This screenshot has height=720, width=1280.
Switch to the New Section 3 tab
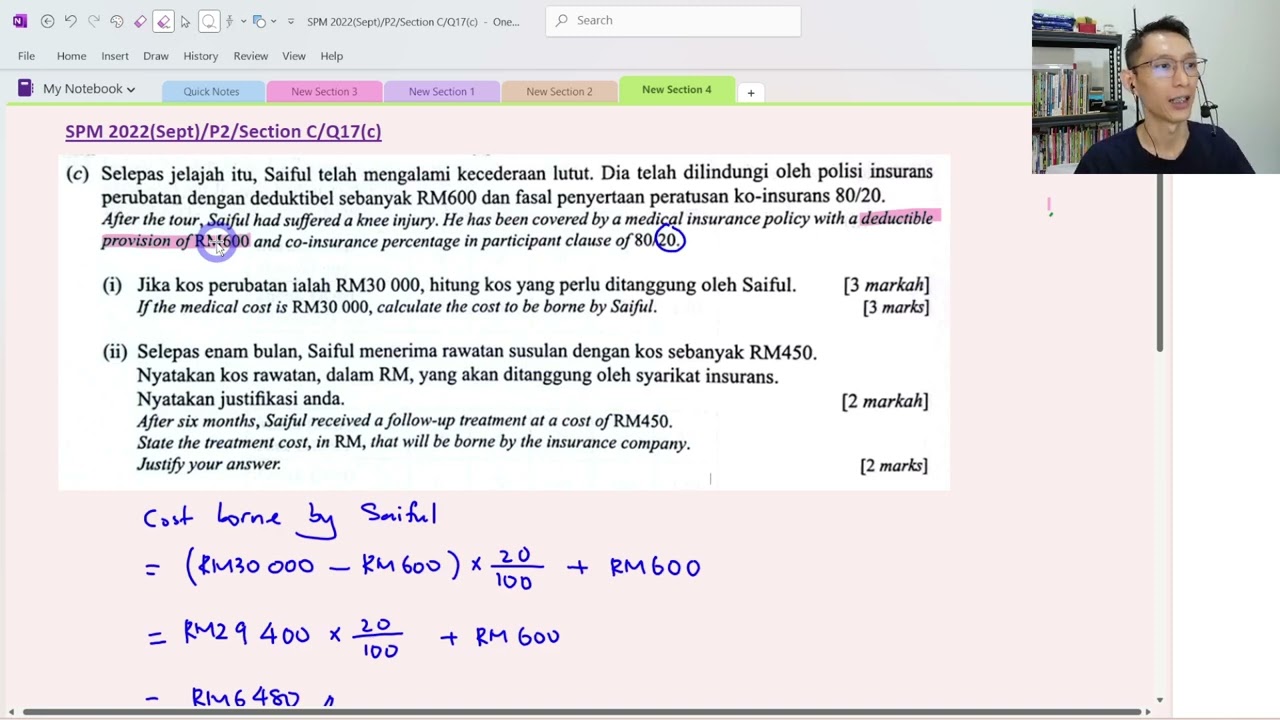pos(324,91)
